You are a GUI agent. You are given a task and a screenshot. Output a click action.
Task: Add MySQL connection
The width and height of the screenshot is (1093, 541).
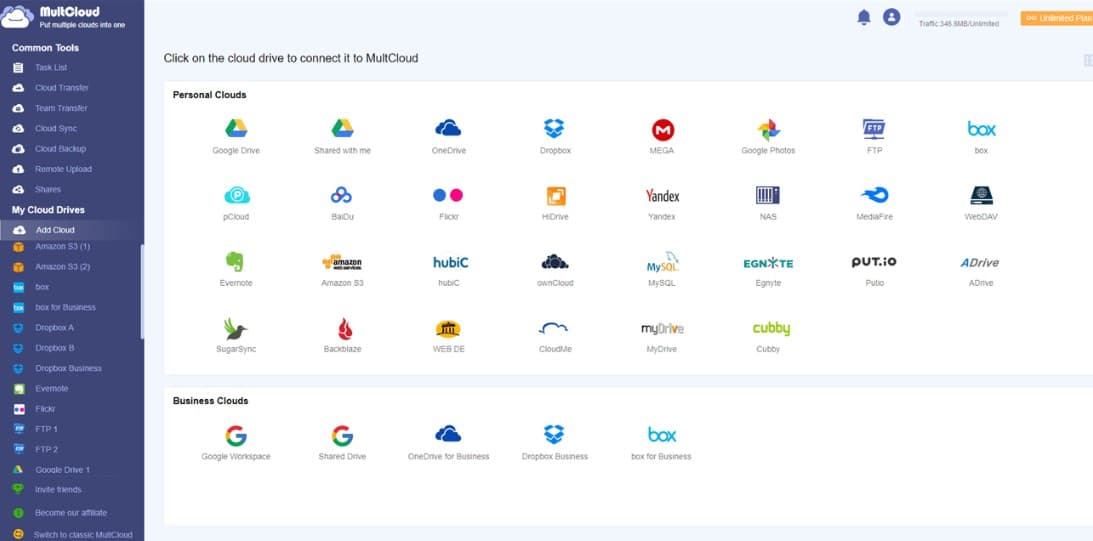coord(662,269)
